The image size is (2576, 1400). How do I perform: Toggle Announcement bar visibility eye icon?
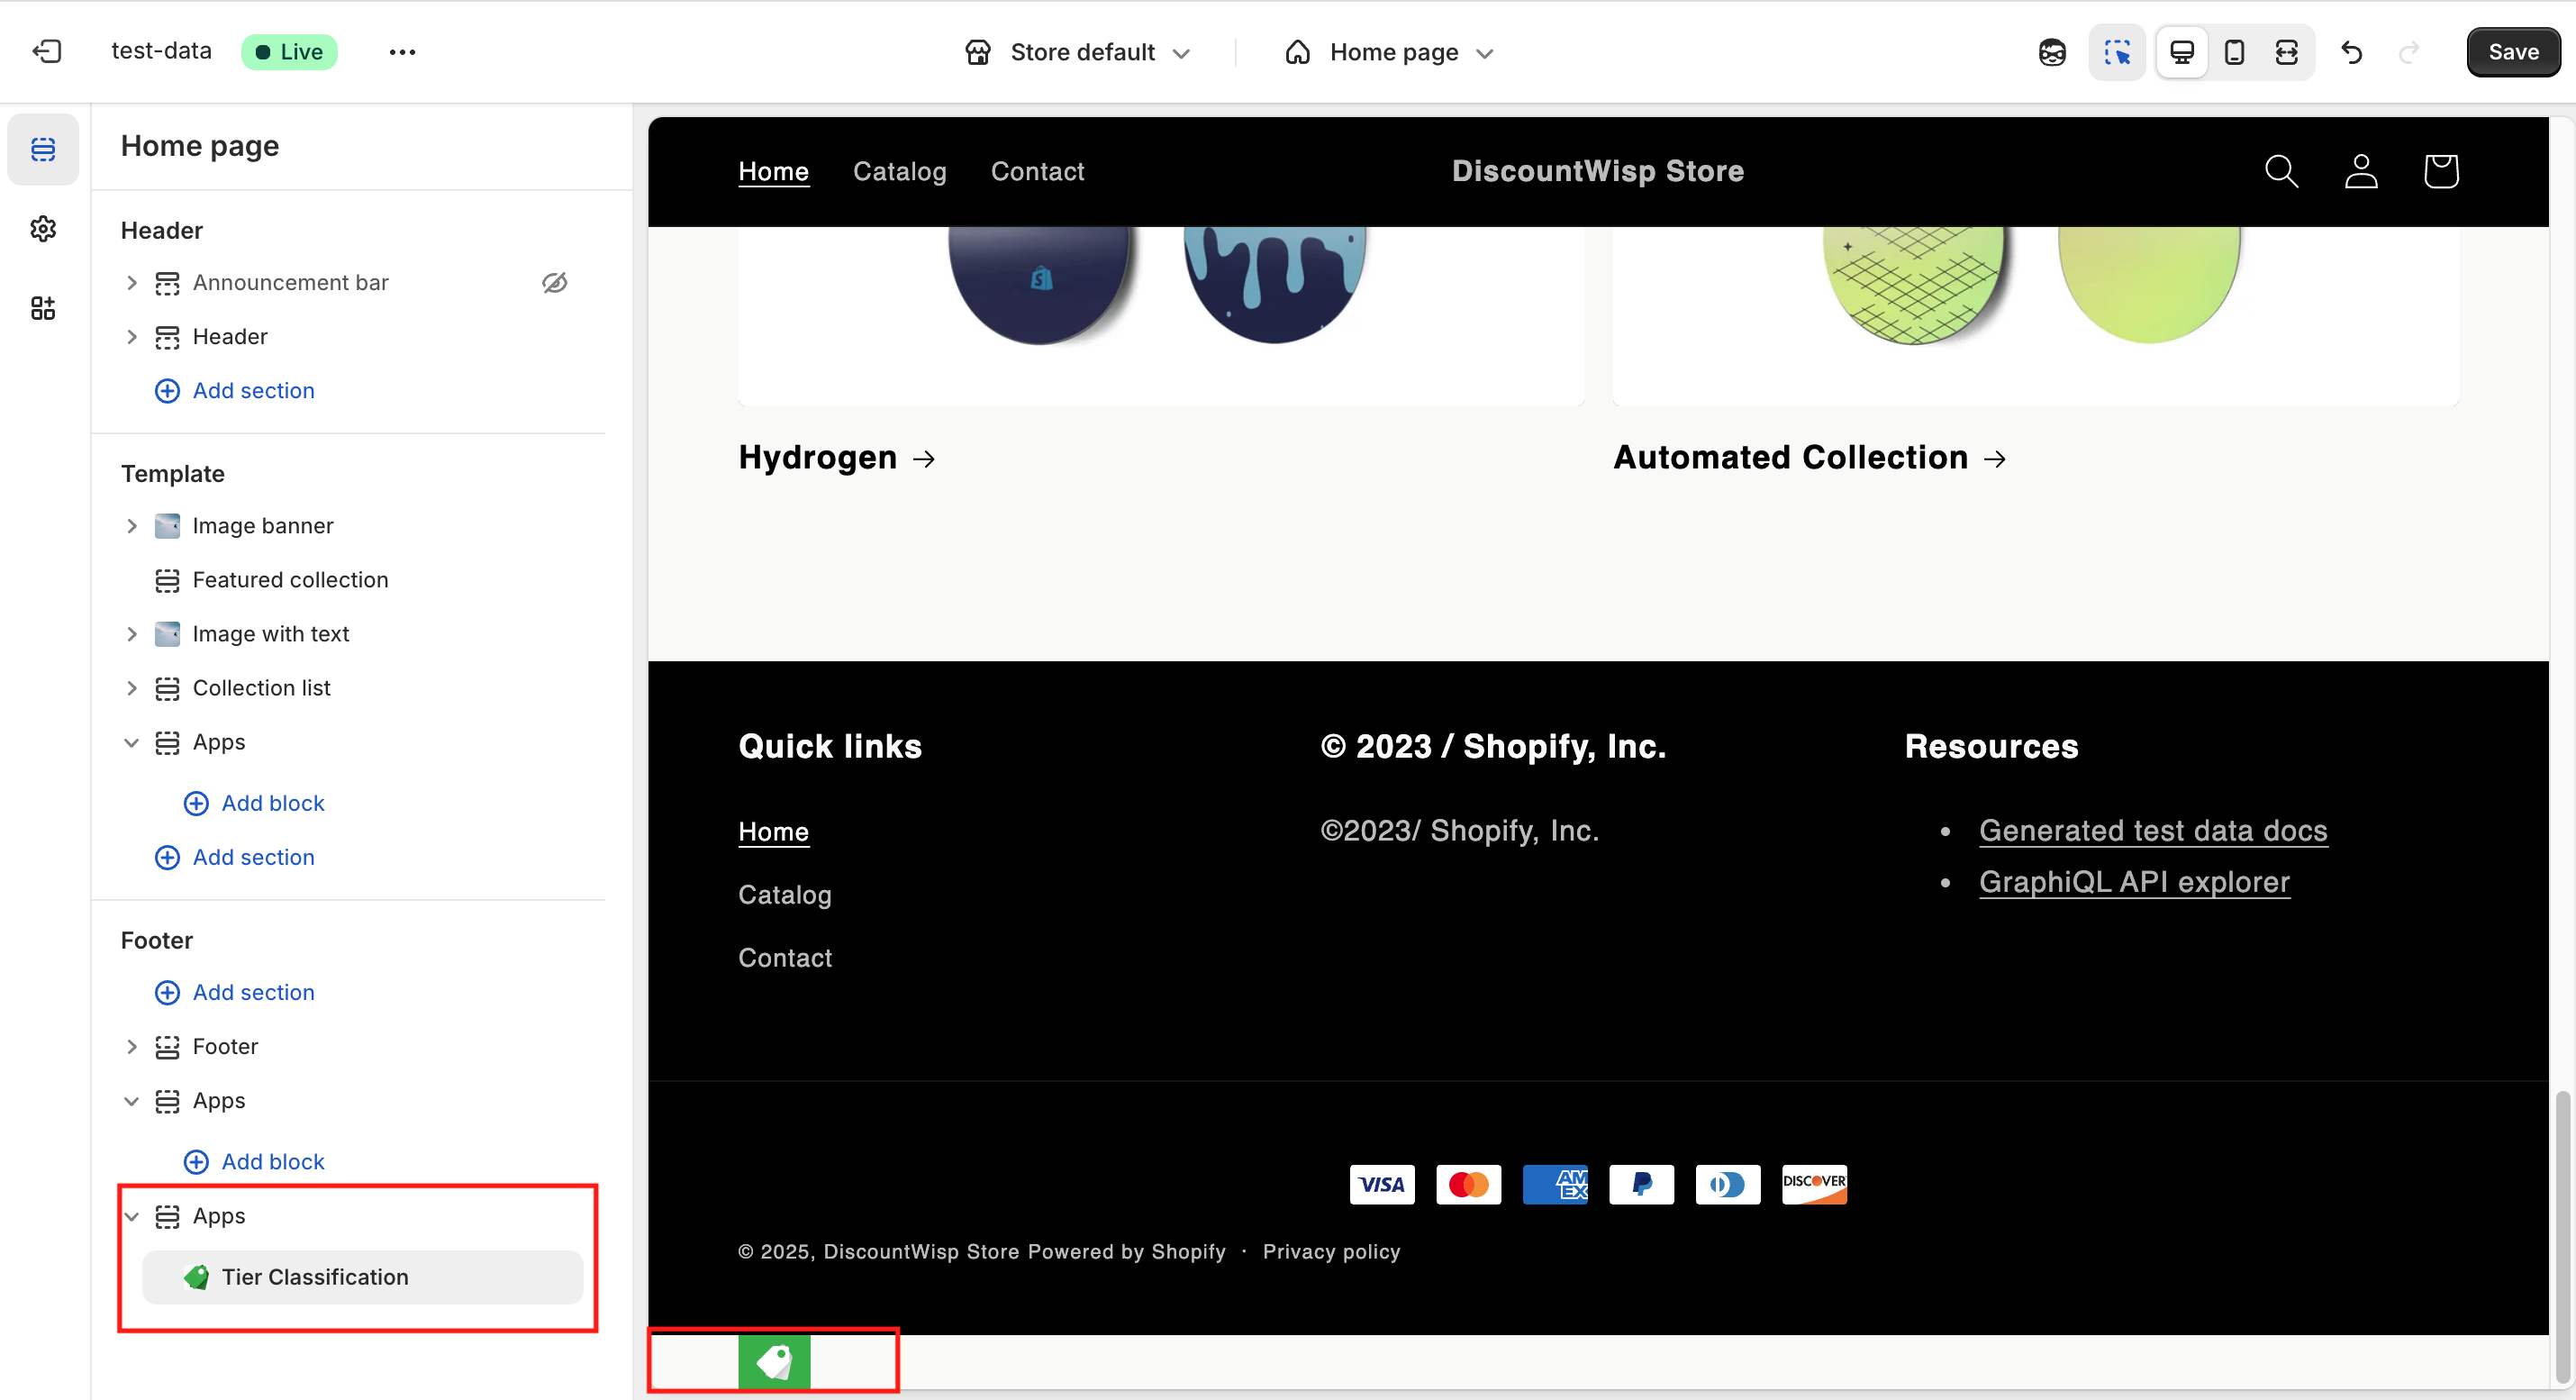pyautogui.click(x=554, y=283)
